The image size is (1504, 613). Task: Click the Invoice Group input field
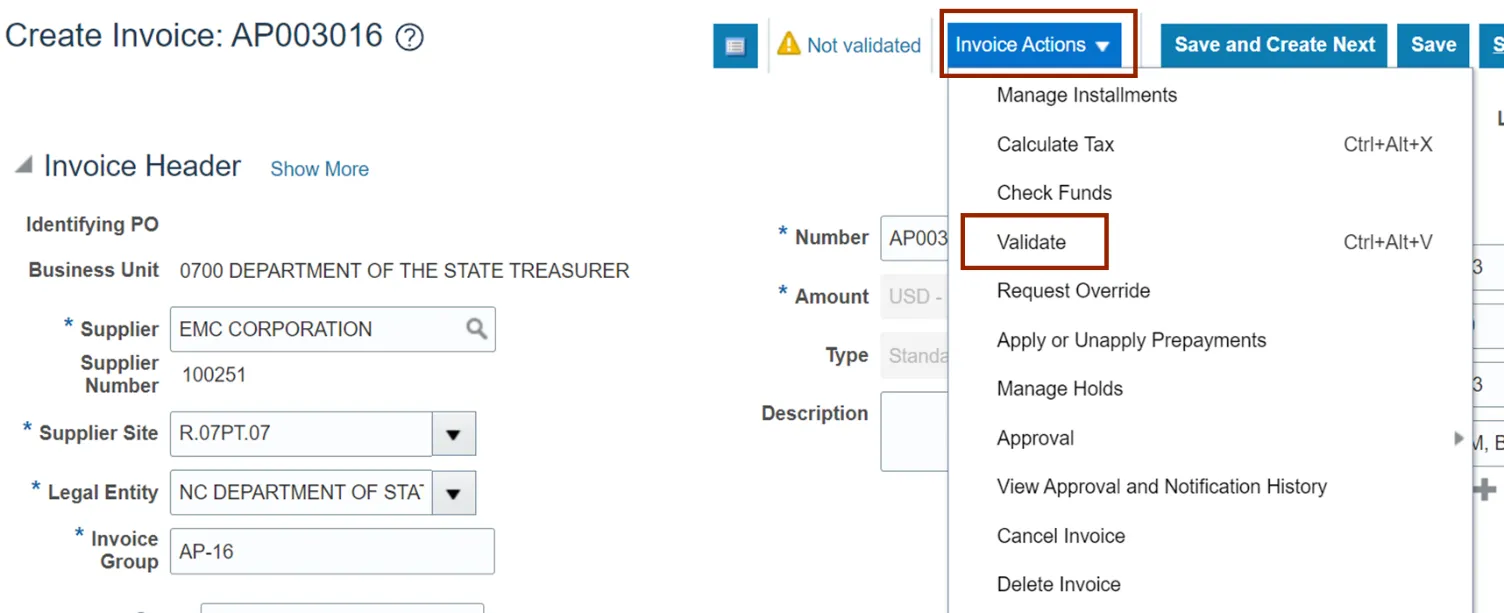[x=332, y=551]
